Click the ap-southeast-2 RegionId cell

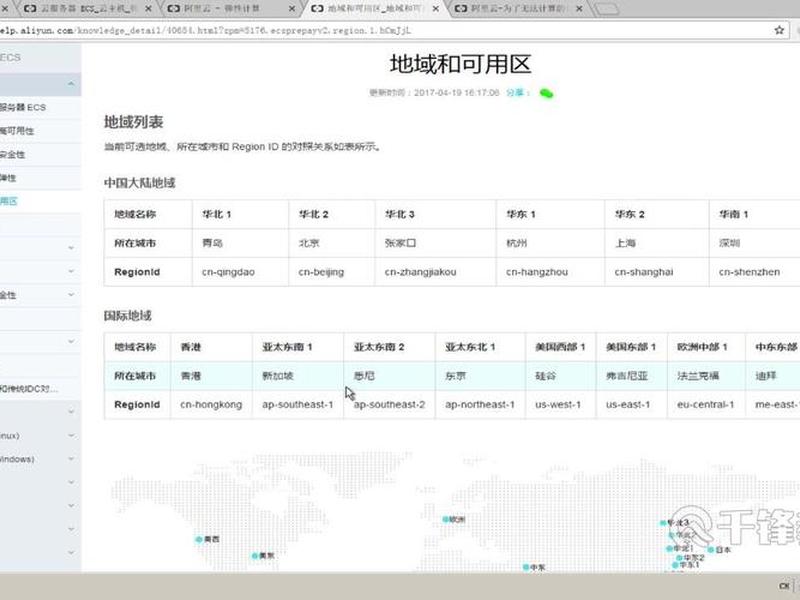tap(390, 405)
